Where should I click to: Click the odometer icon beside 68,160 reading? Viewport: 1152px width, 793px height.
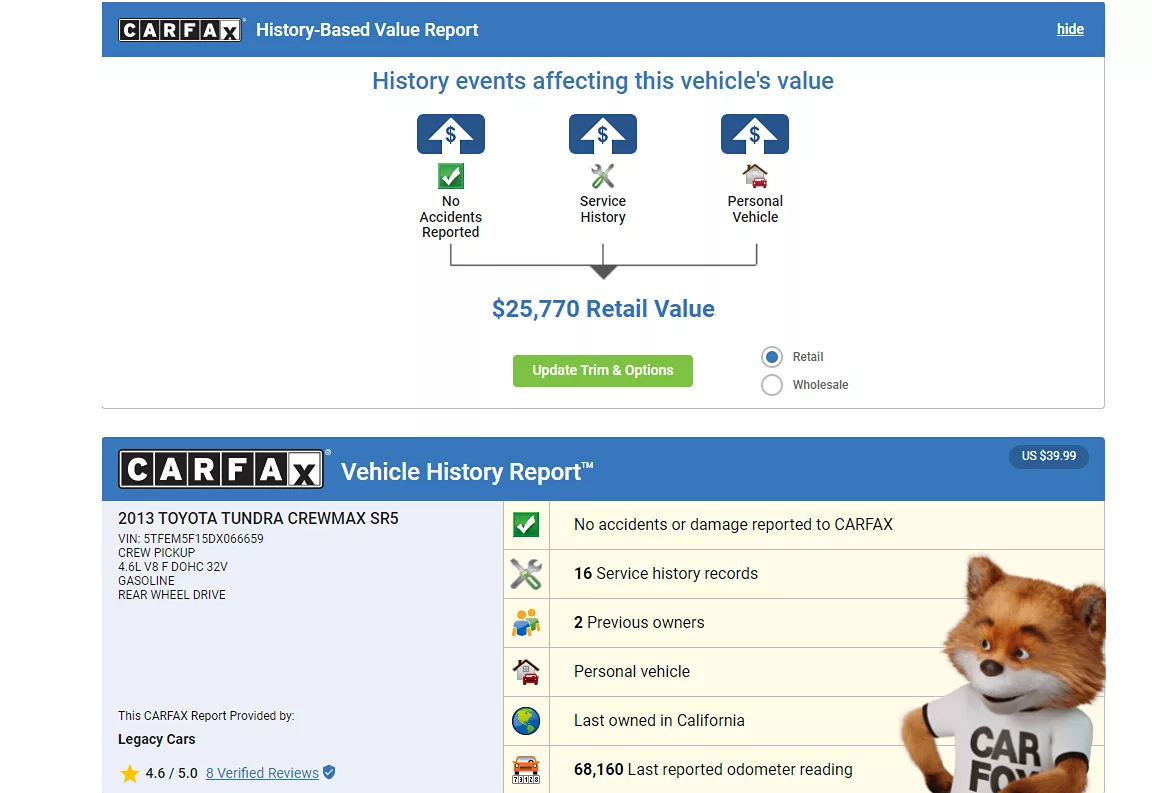[526, 770]
